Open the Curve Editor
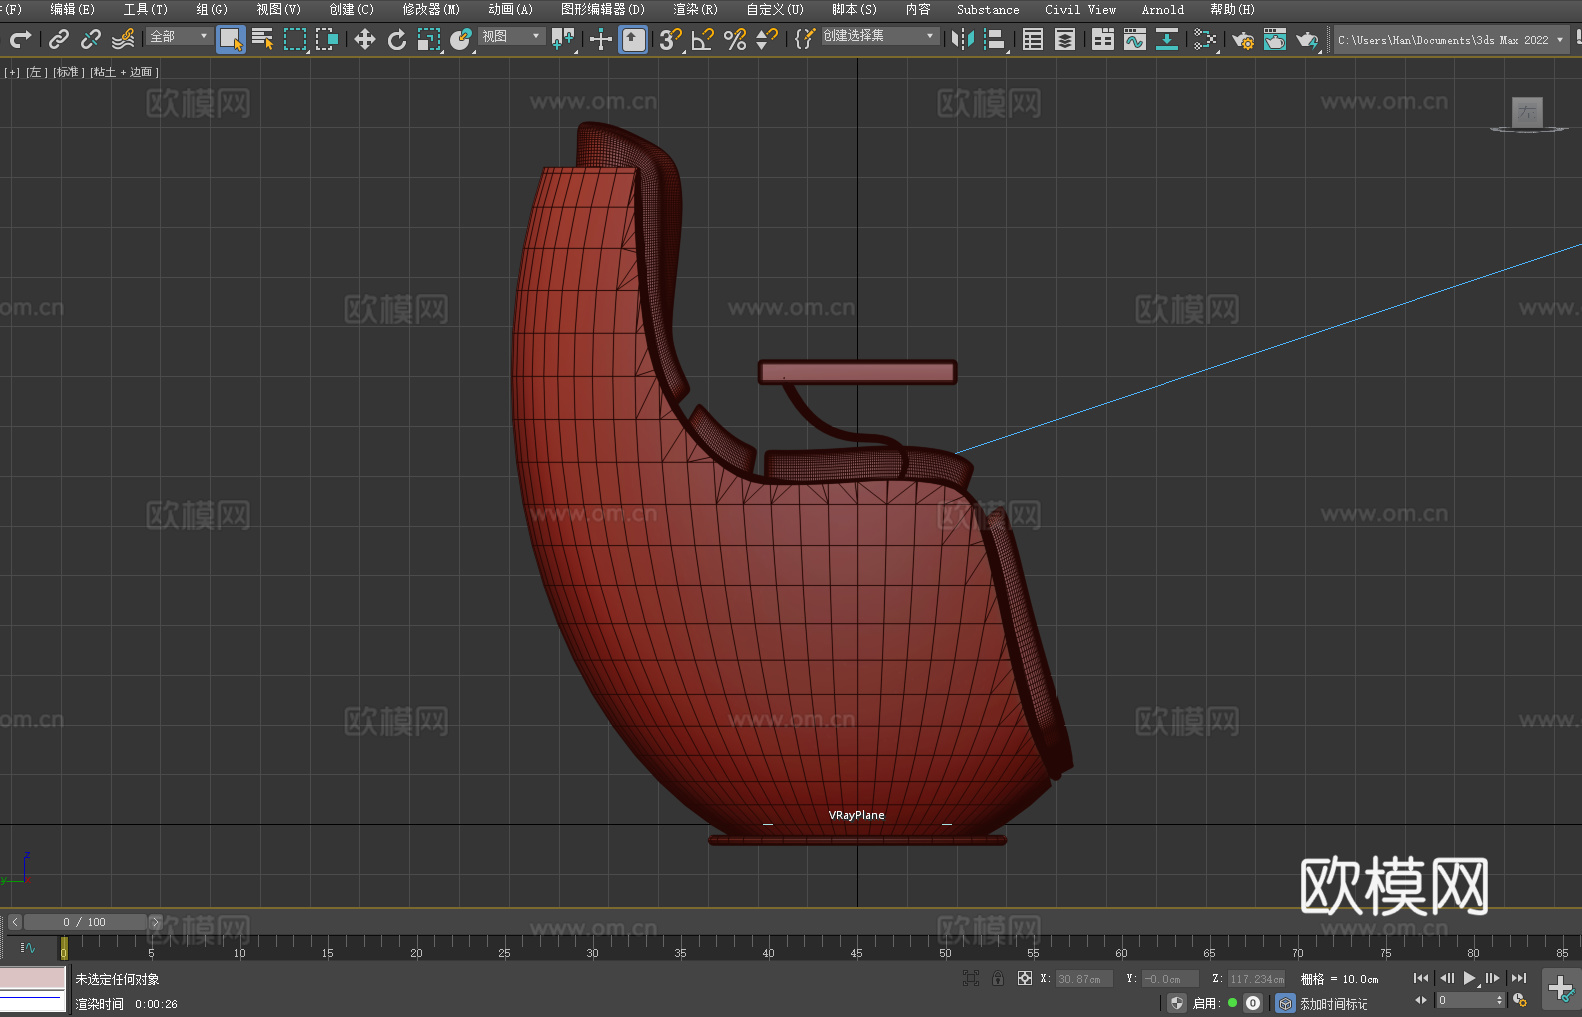1582x1017 pixels. [1135, 39]
